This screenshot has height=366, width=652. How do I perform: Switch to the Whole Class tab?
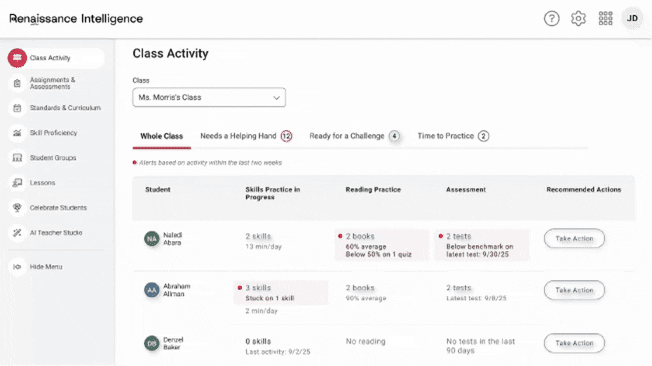click(x=161, y=136)
